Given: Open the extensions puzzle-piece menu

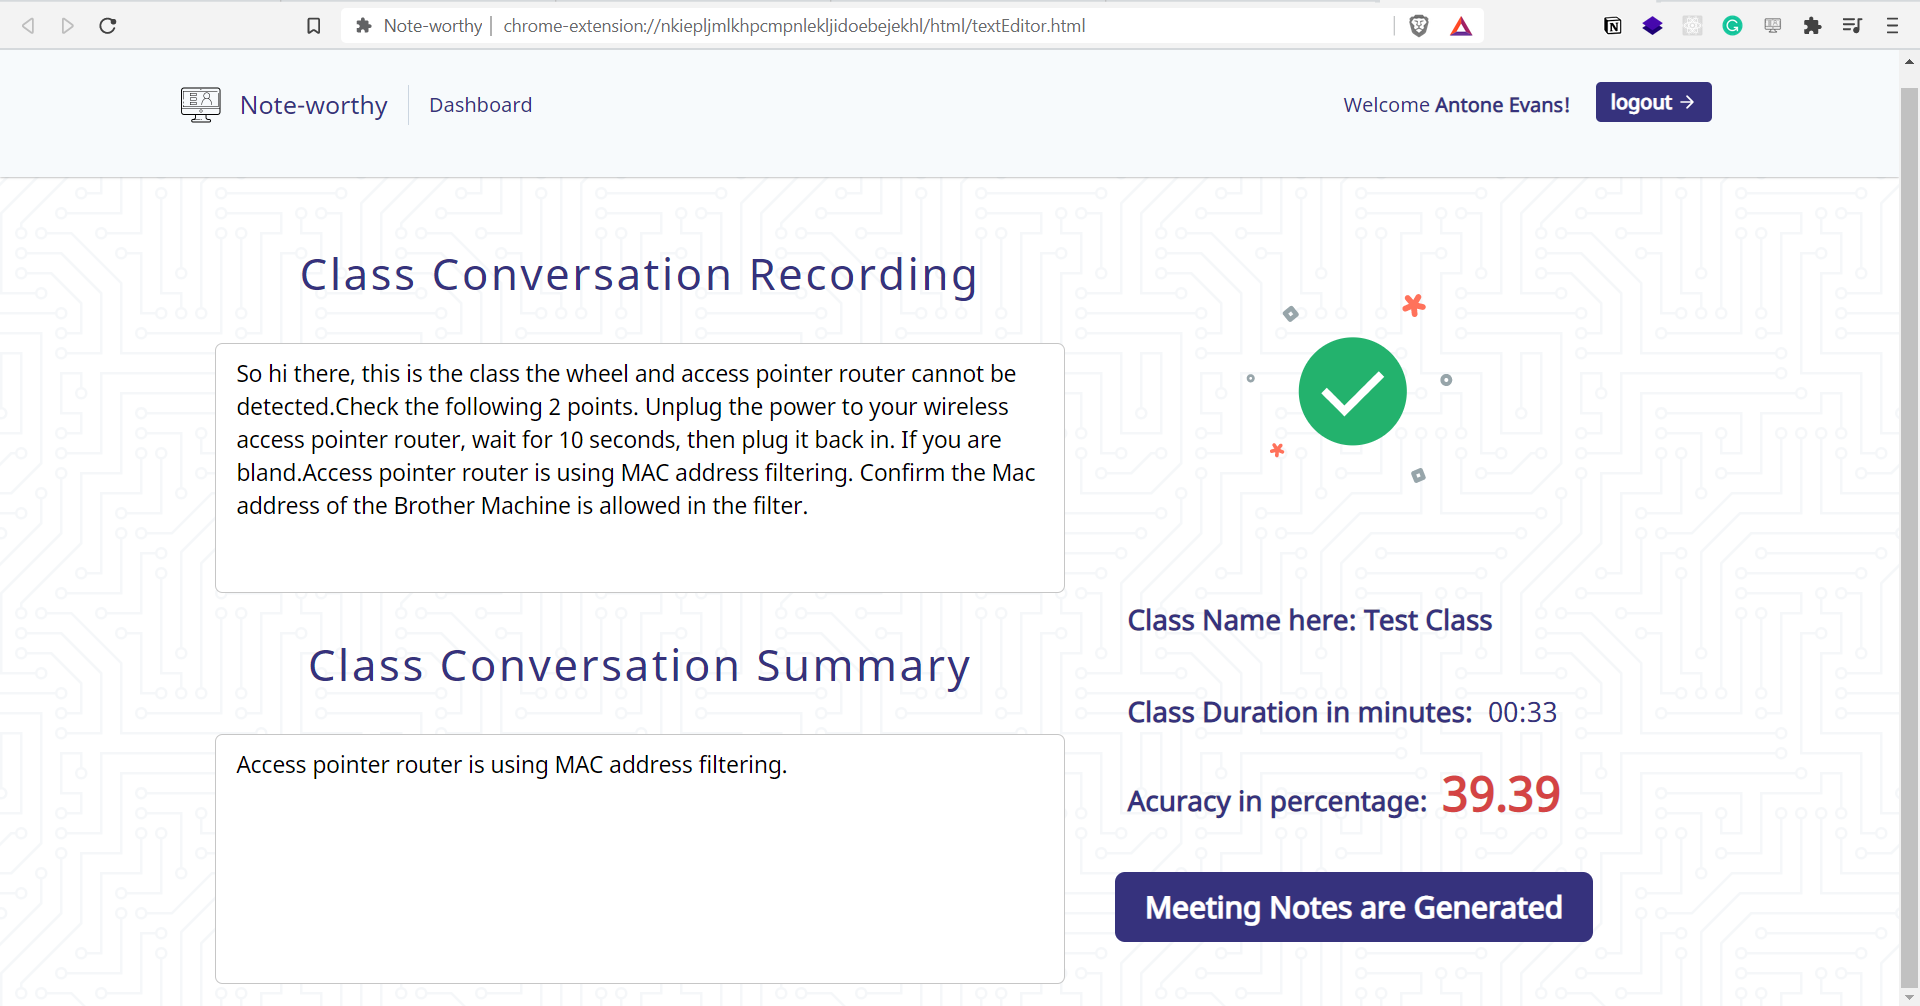Looking at the screenshot, I should [1812, 26].
